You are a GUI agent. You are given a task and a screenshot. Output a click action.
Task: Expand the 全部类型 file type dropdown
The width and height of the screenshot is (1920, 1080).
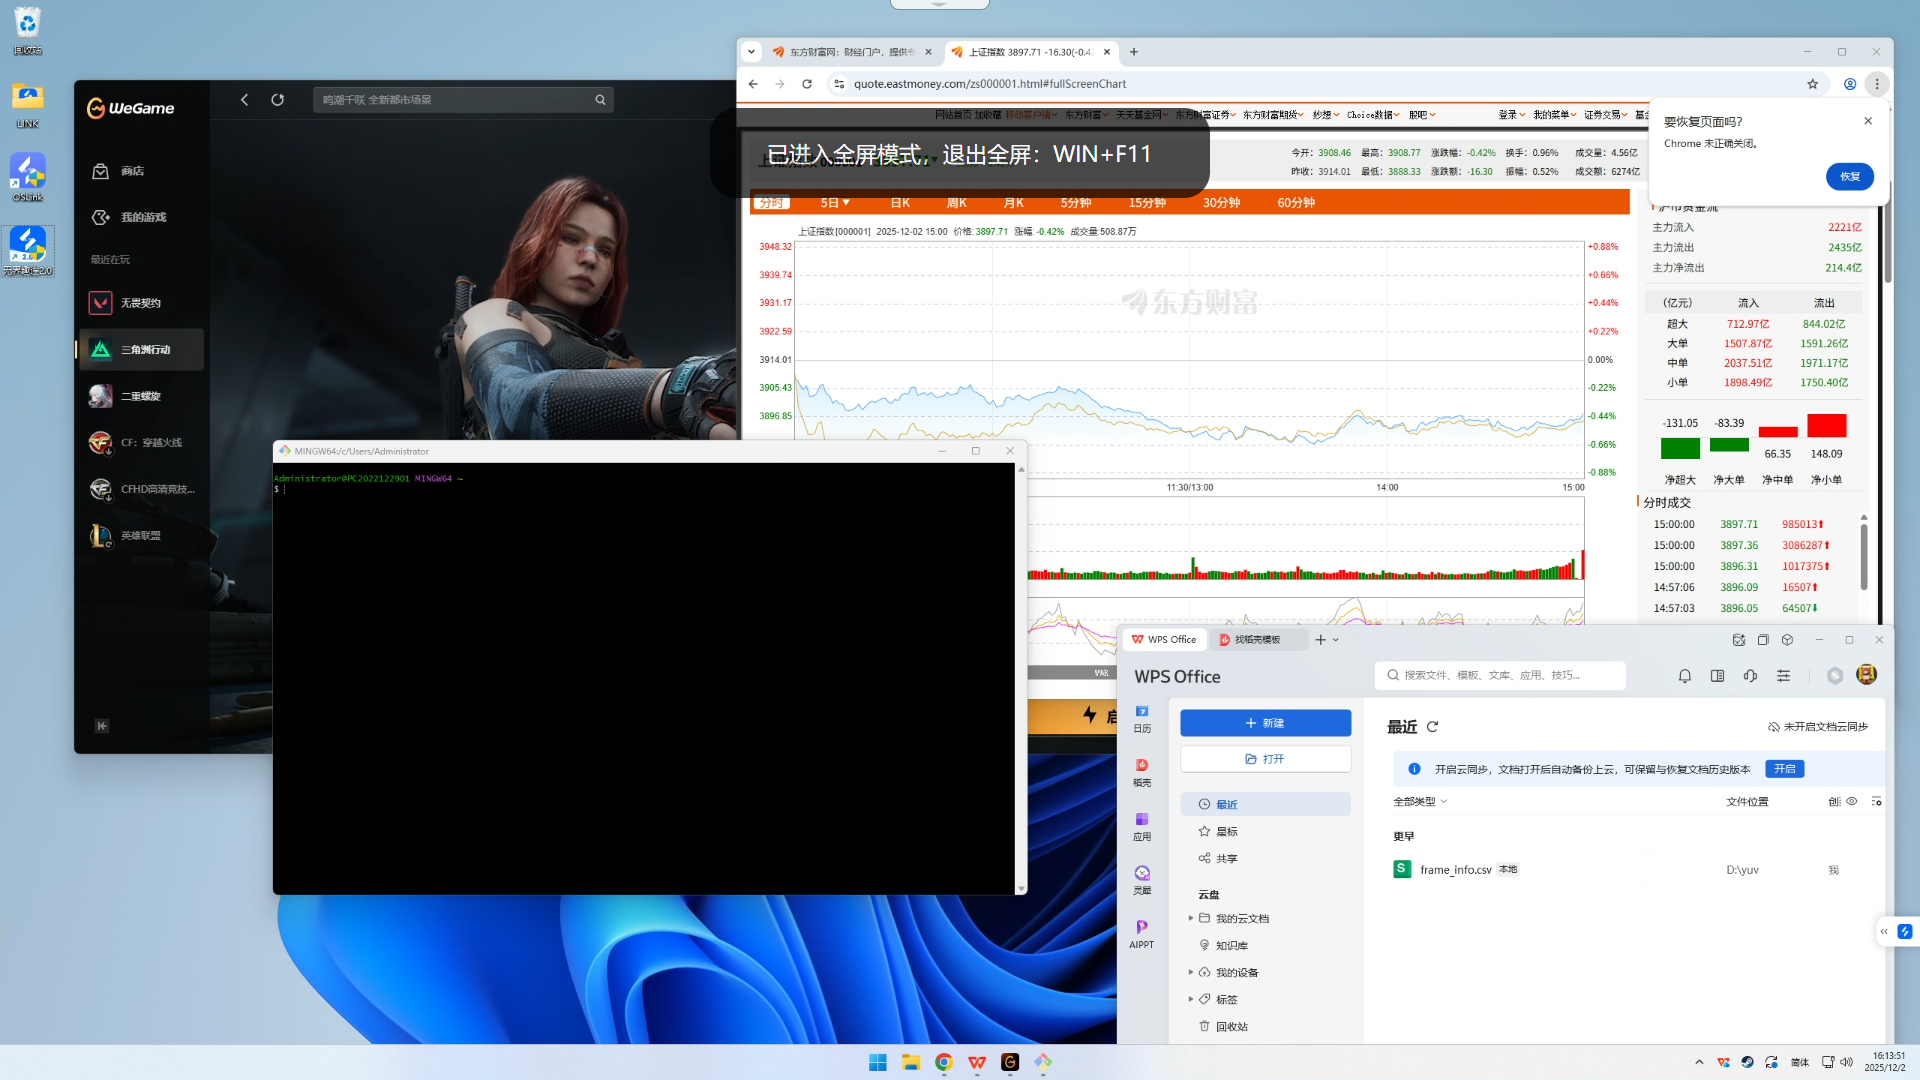1419,801
